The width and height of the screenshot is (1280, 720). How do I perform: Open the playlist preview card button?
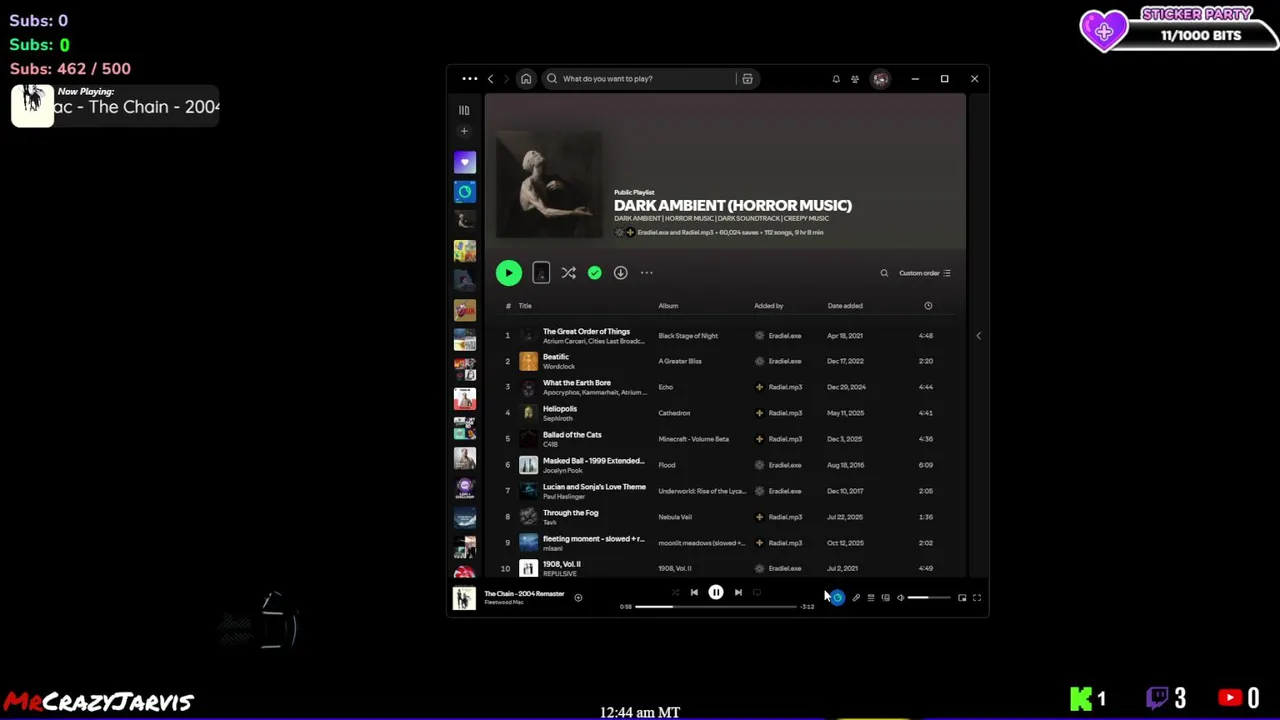(x=541, y=273)
